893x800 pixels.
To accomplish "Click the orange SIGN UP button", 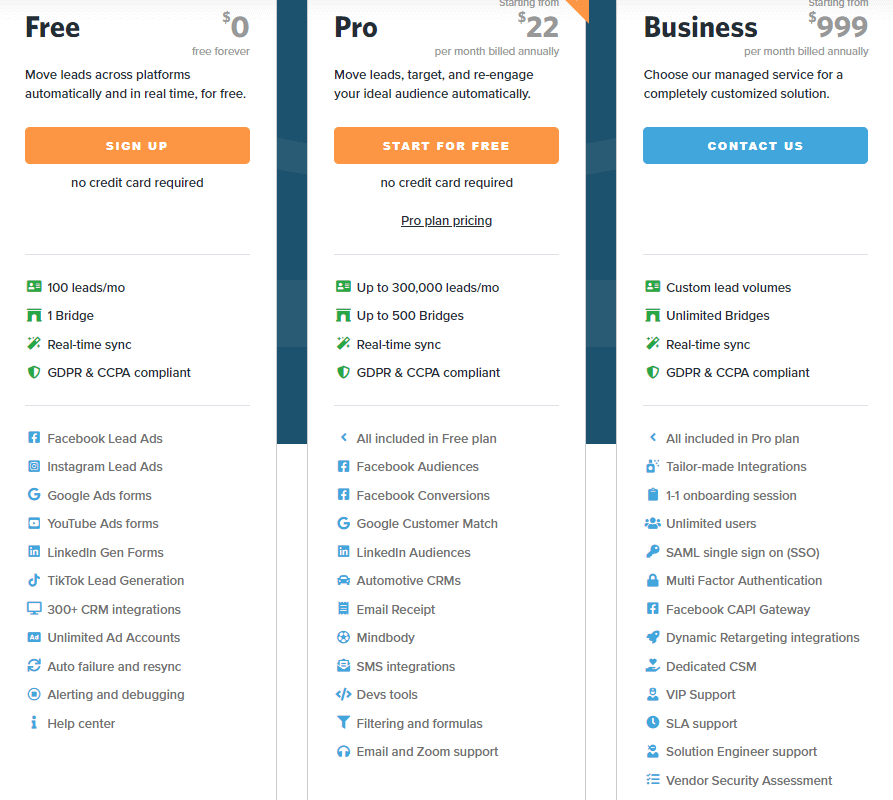I will (x=137, y=146).
